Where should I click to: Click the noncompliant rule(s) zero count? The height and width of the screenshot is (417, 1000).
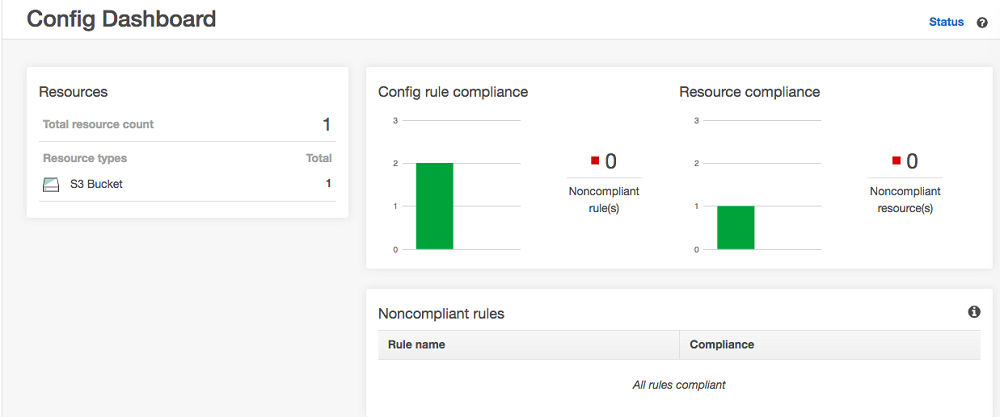coord(610,161)
